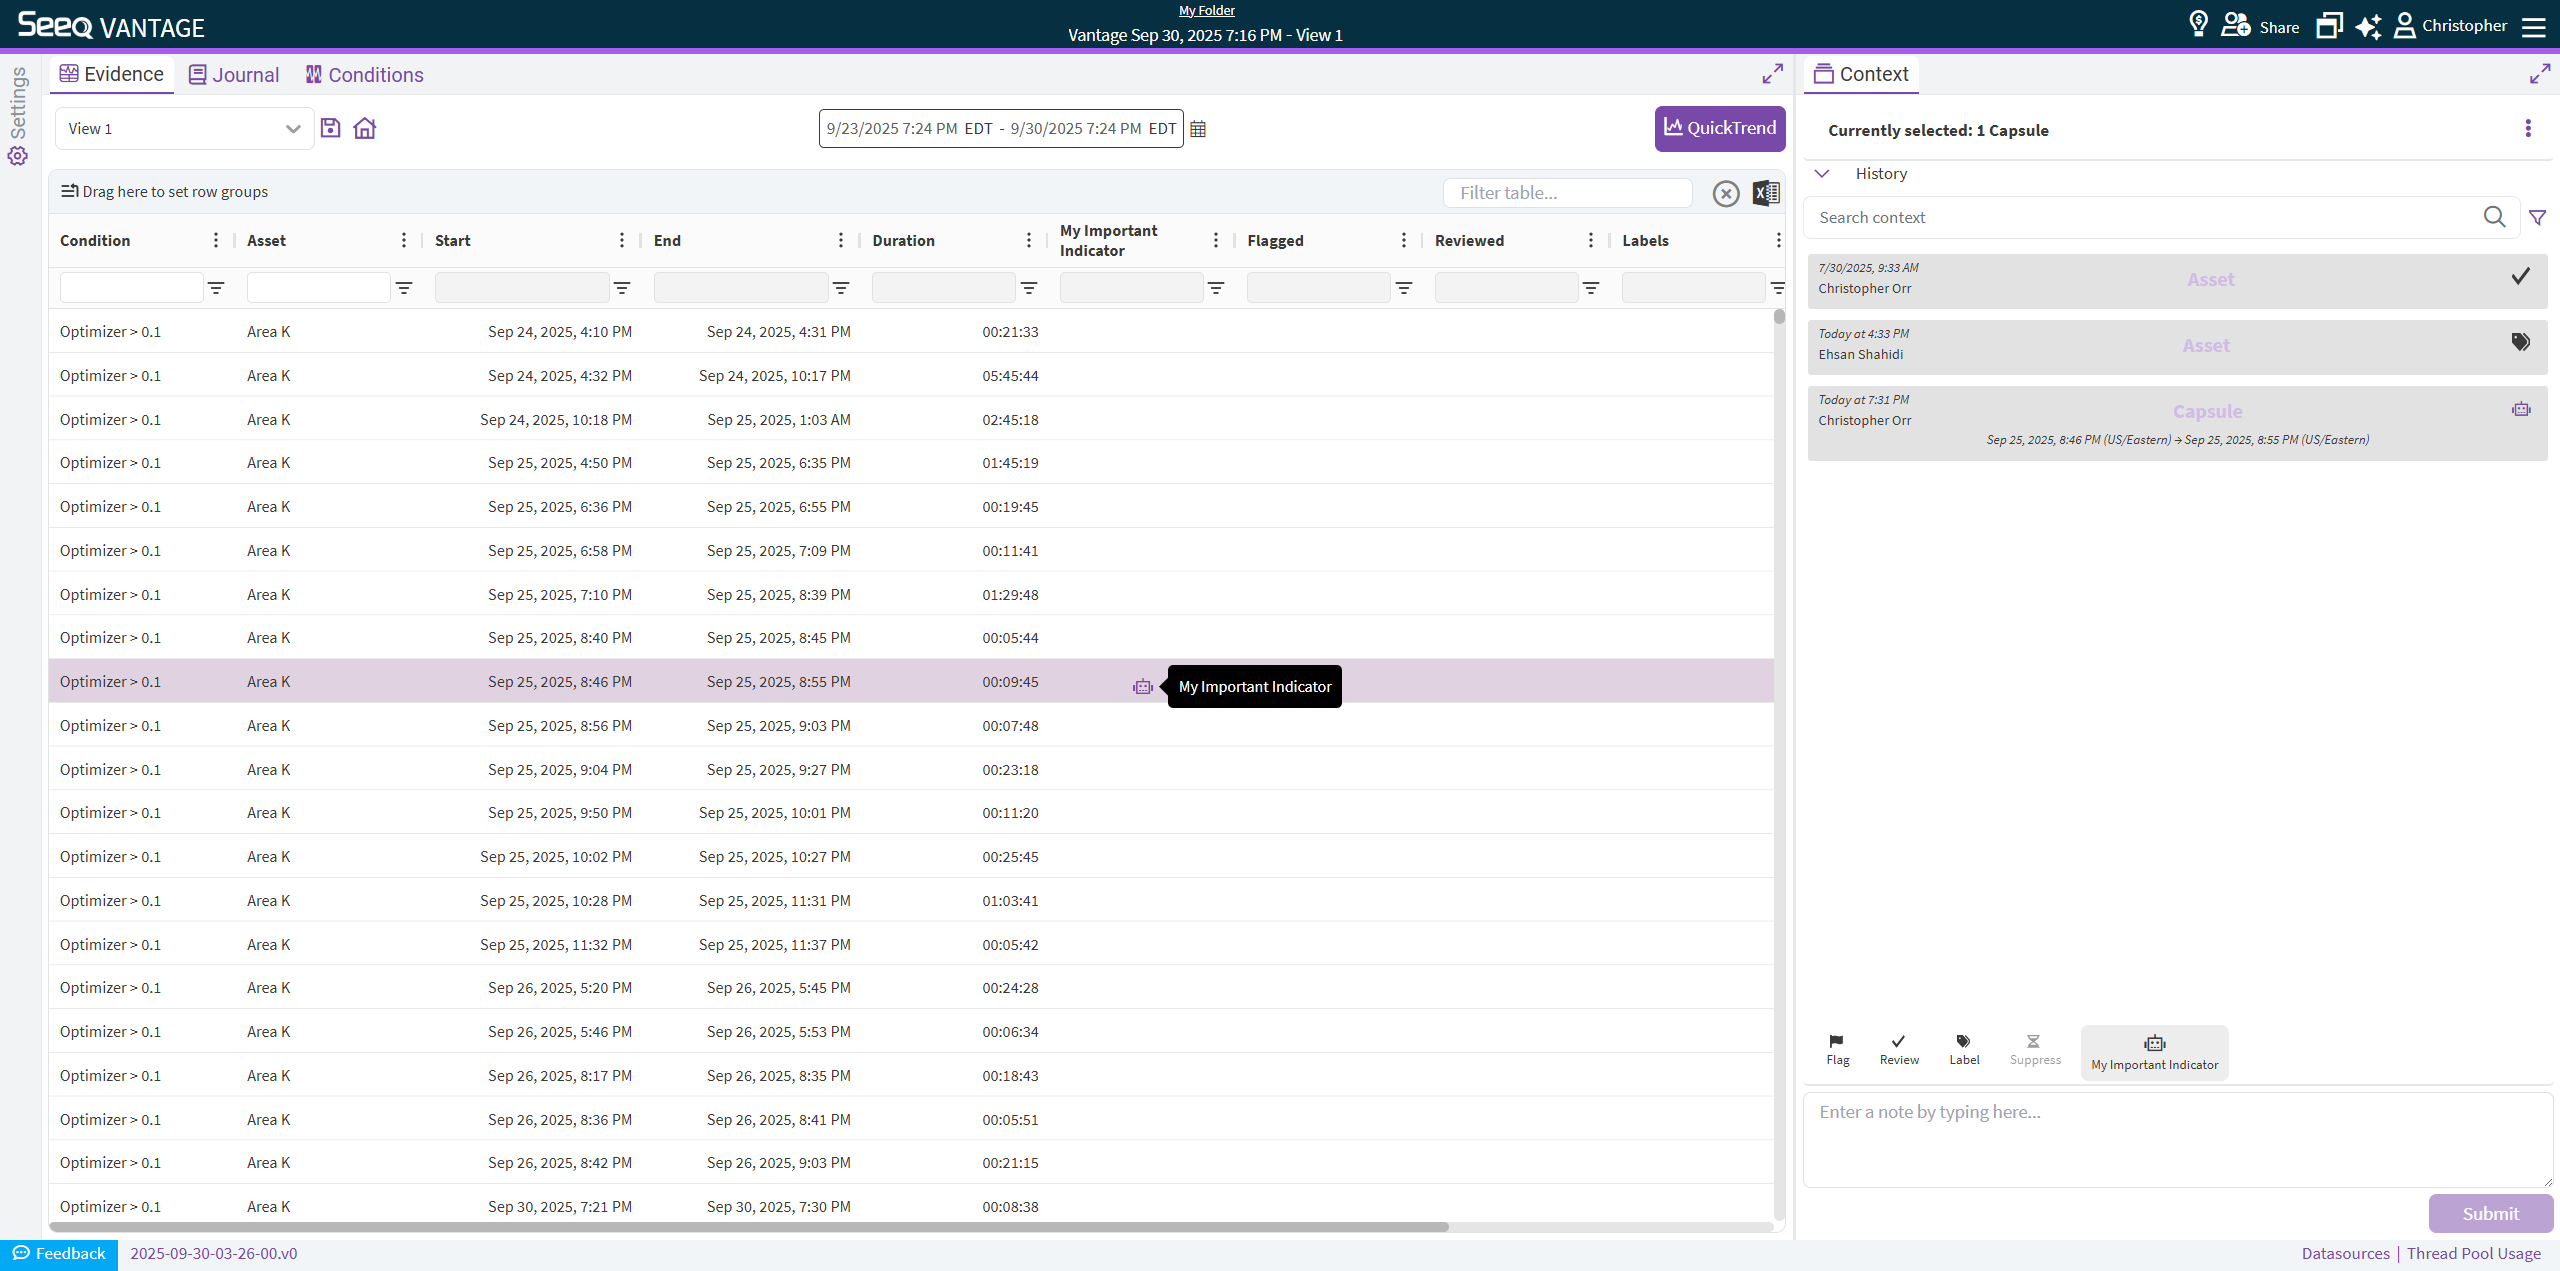Toggle My Important Indicator action button
Image resolution: width=2560 pixels, height=1271 pixels.
coord(2154,1052)
